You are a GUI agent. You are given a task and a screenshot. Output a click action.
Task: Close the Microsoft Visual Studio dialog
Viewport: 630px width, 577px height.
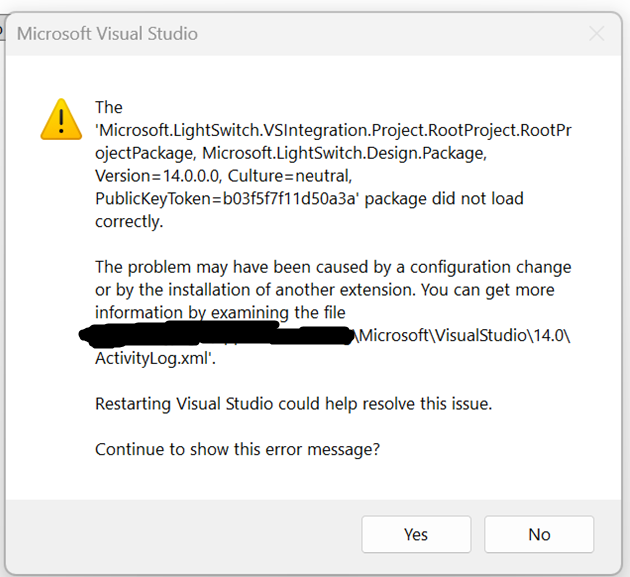pos(597,34)
